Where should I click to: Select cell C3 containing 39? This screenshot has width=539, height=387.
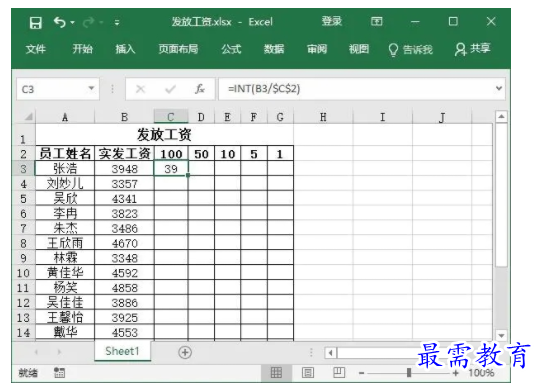point(171,169)
